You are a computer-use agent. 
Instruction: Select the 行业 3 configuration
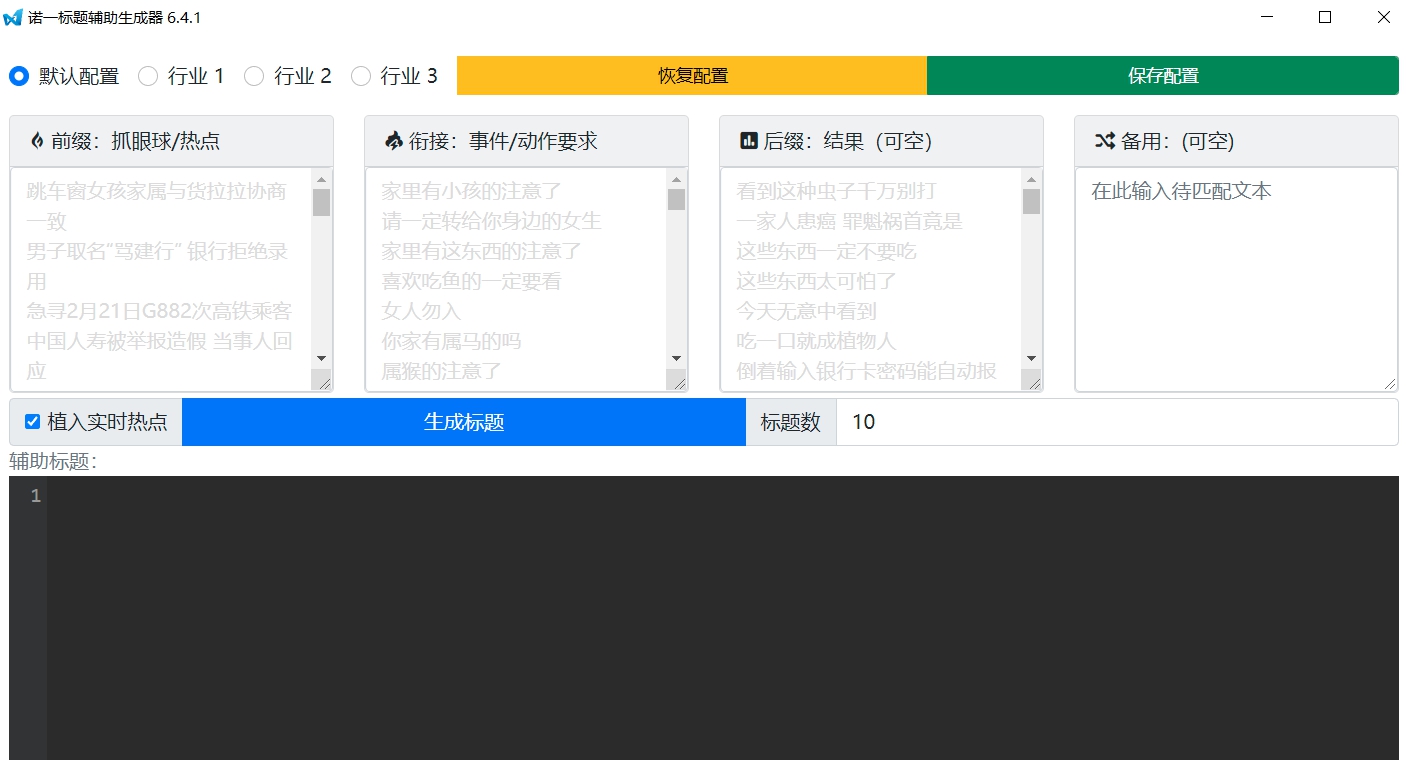(361, 75)
